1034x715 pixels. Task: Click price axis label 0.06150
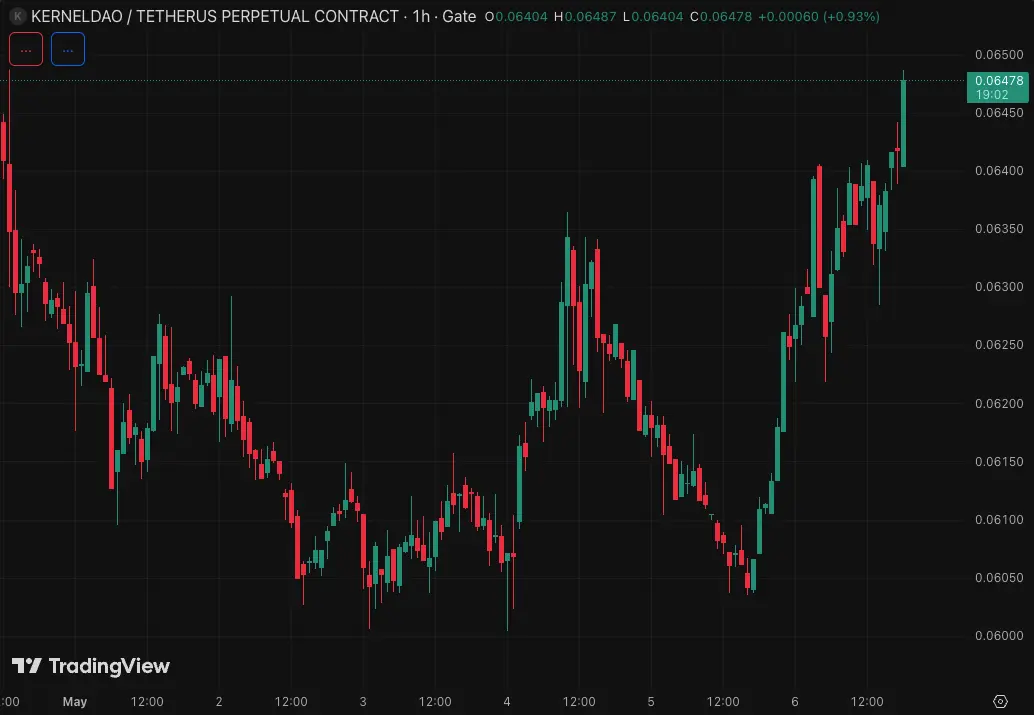click(x=999, y=462)
